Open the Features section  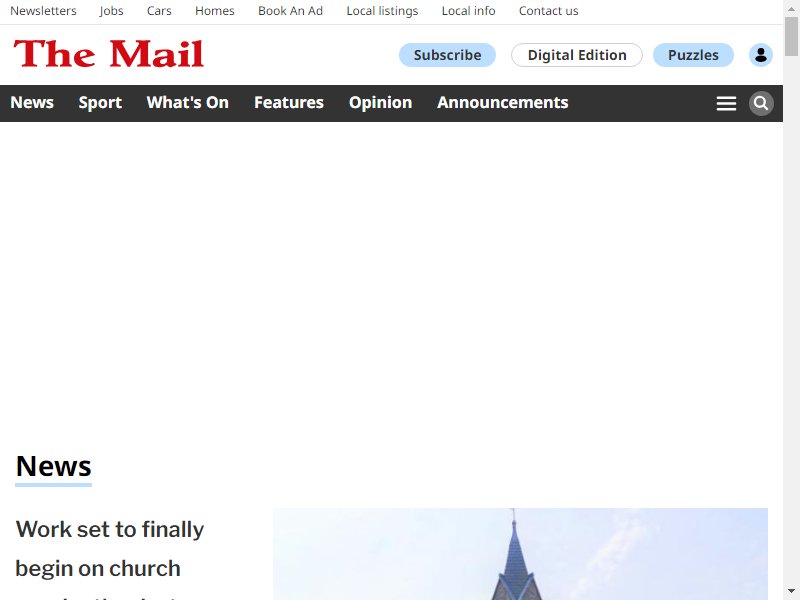point(289,103)
